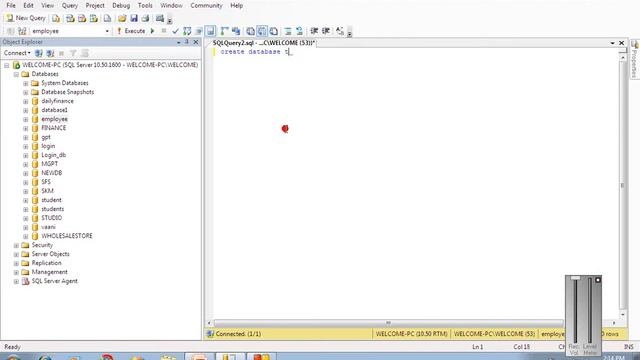Image resolution: width=640 pixels, height=360 pixels.
Task: Open the Object Explorer window position dropdown
Action: click(179, 42)
